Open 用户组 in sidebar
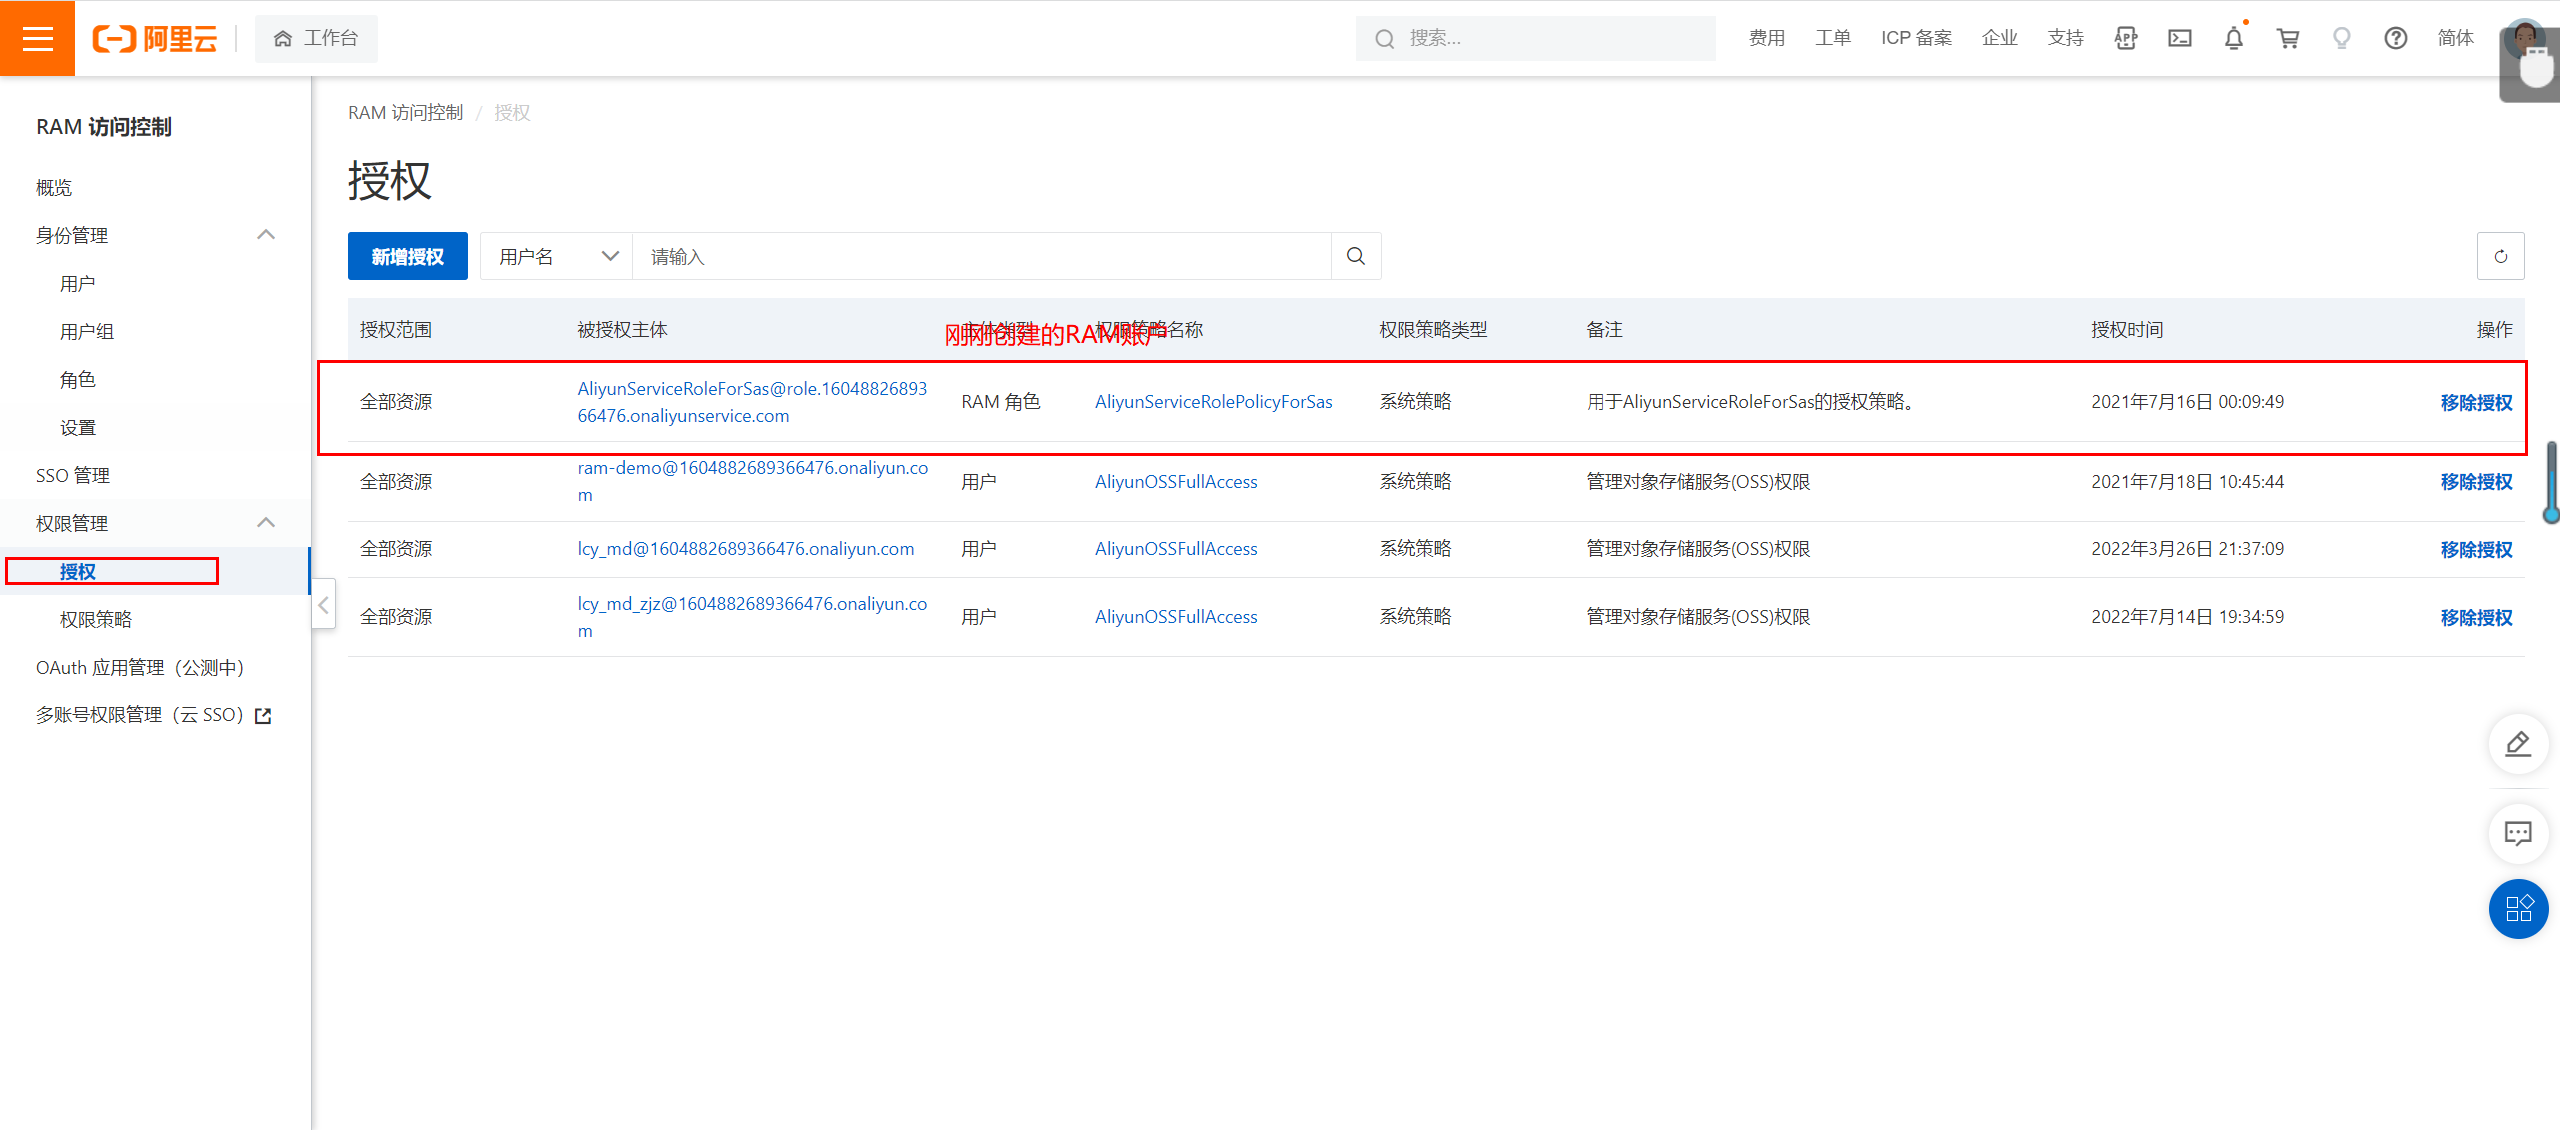This screenshot has height=1130, width=2560. [87, 331]
